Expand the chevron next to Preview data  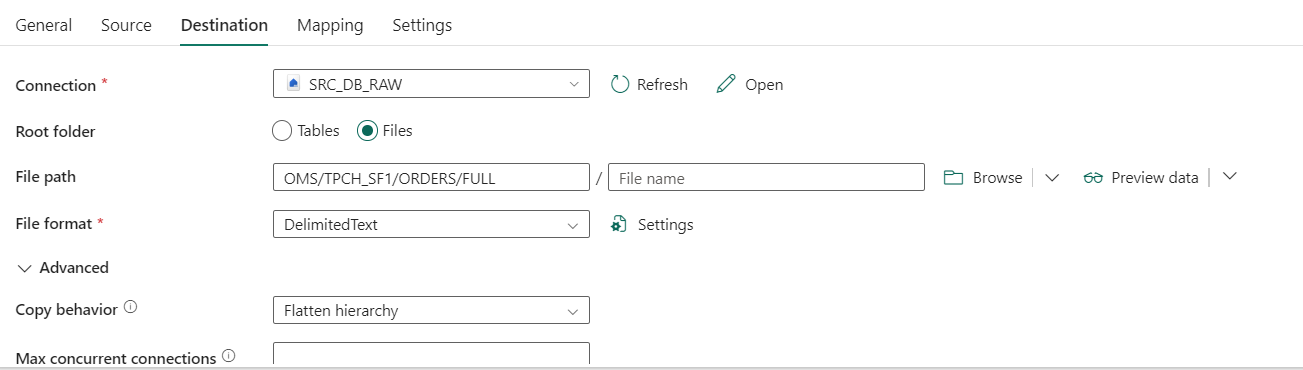pos(1230,177)
